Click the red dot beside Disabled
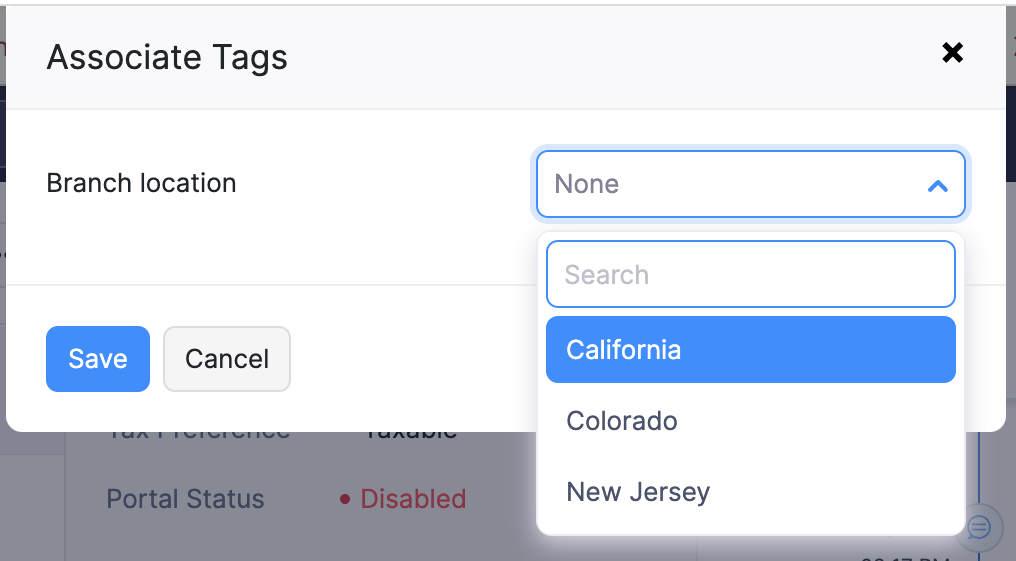The width and height of the screenshot is (1016, 561). tap(345, 499)
